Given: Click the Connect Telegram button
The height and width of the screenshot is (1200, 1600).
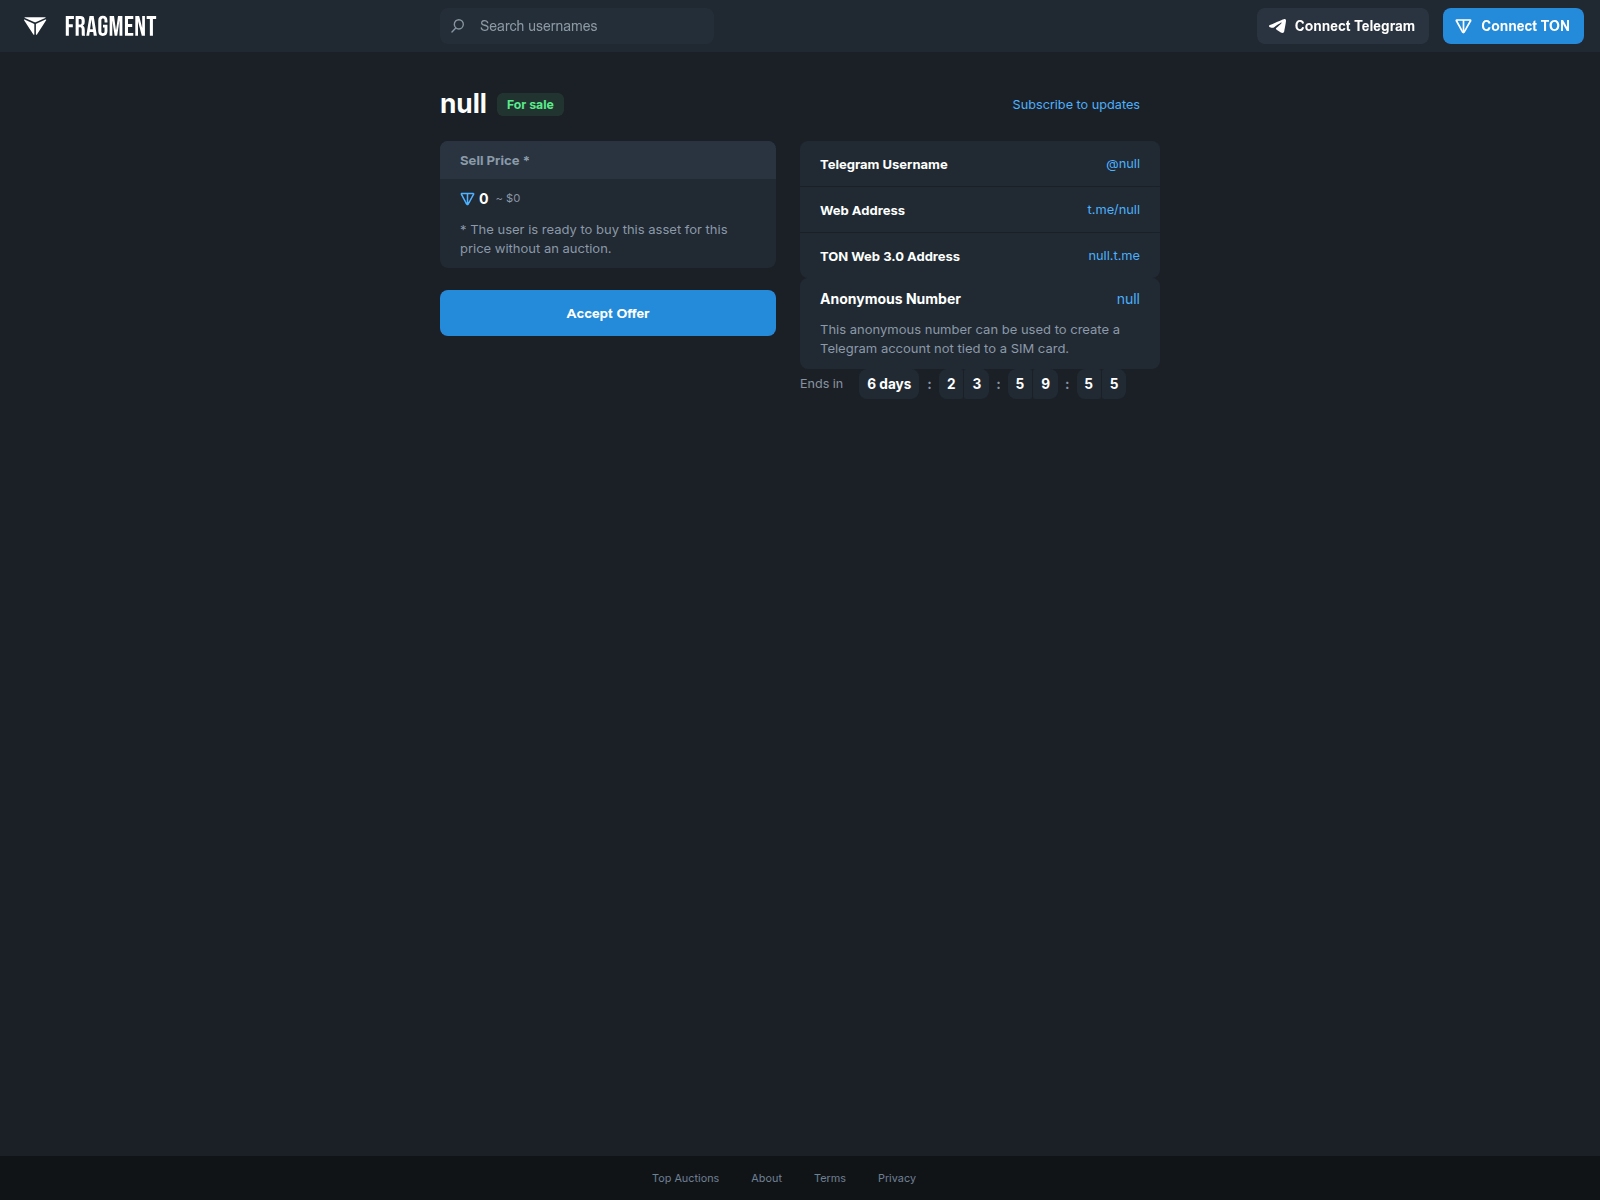Looking at the screenshot, I should point(1342,26).
